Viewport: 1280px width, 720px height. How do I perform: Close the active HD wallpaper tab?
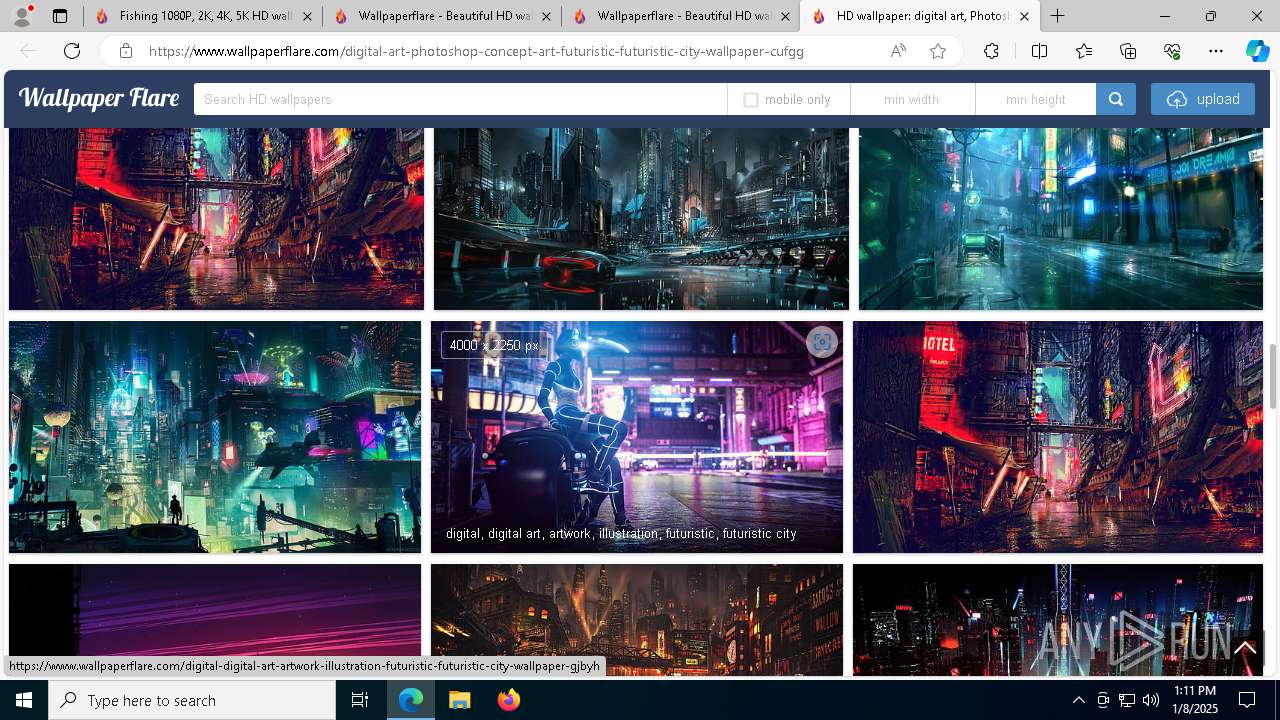click(x=1024, y=16)
